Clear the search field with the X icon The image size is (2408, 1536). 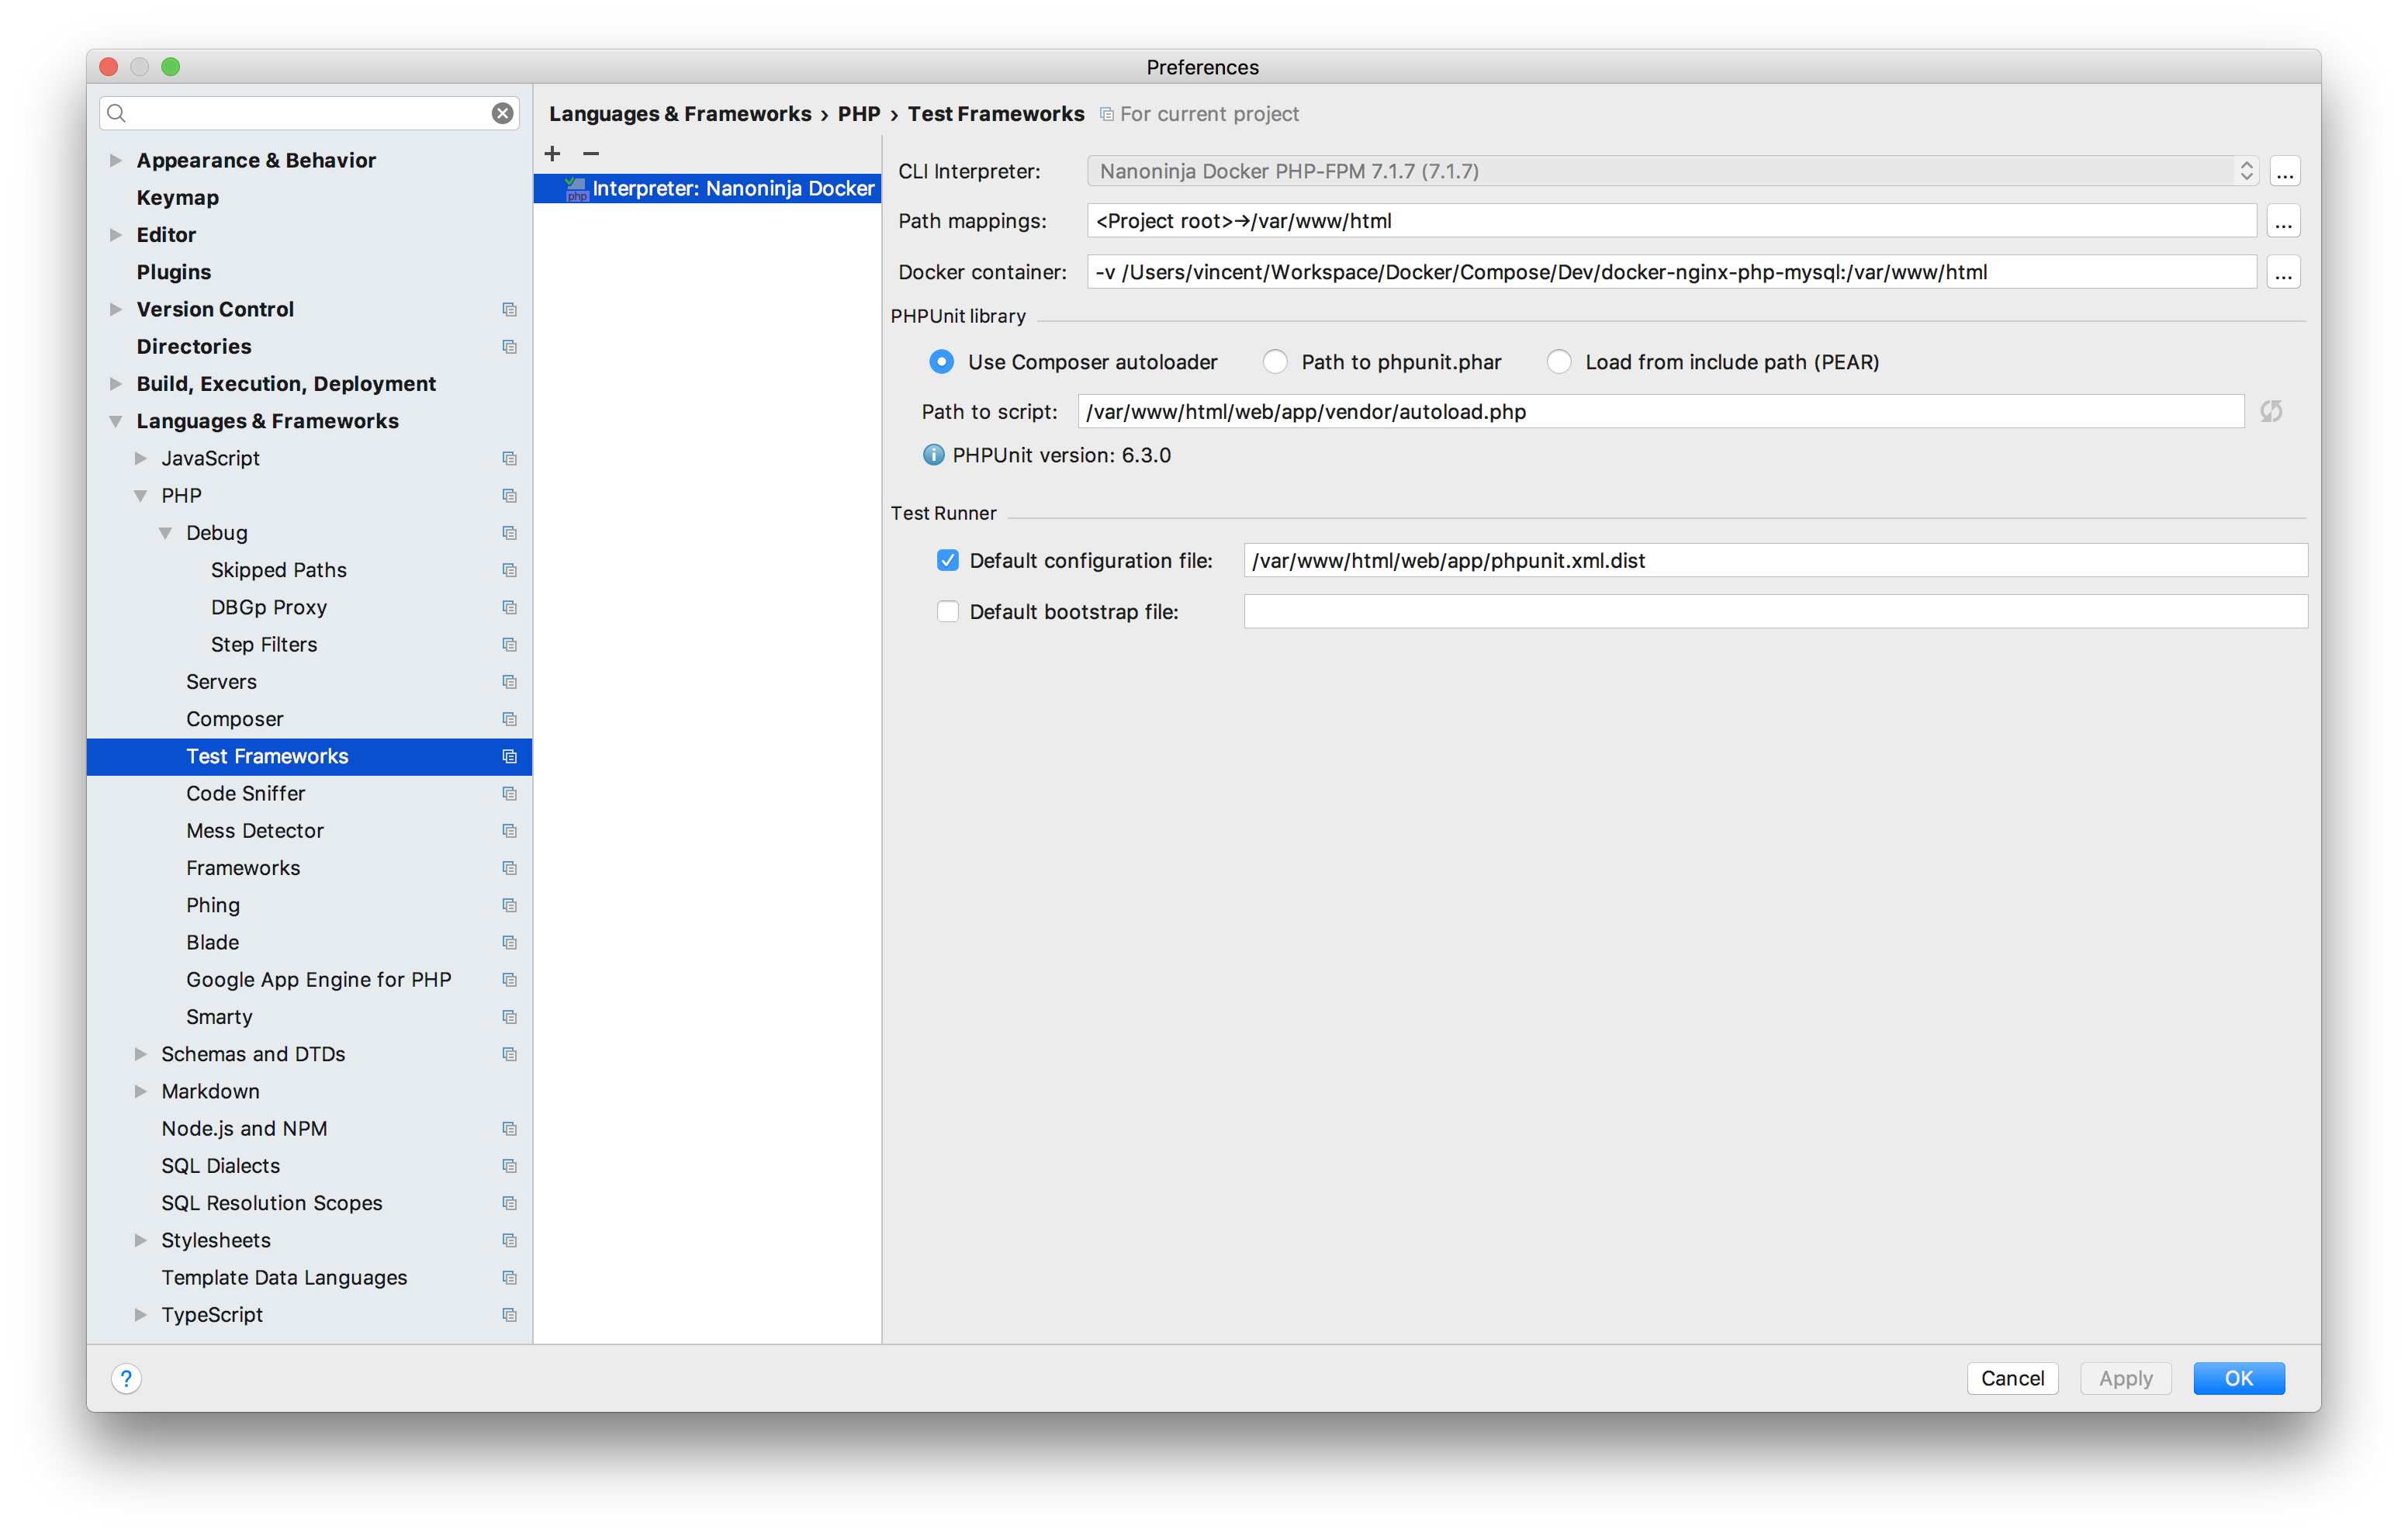tap(502, 113)
